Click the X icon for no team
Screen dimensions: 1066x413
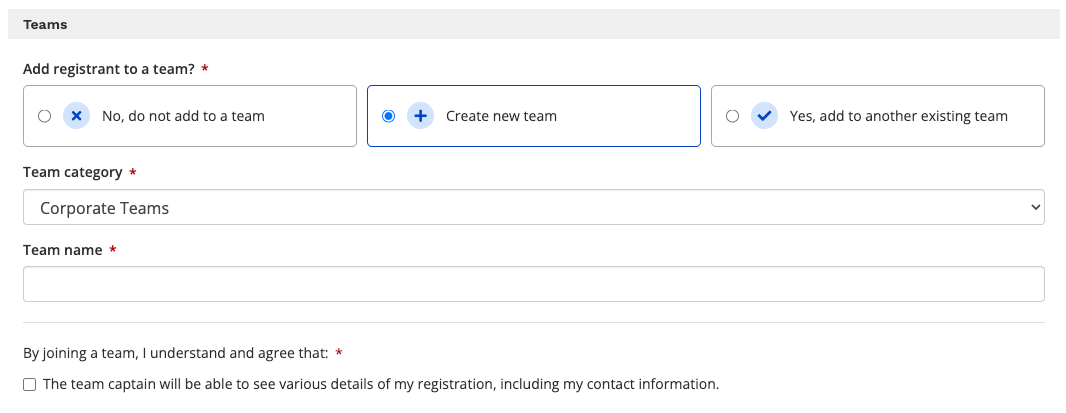[x=76, y=116]
